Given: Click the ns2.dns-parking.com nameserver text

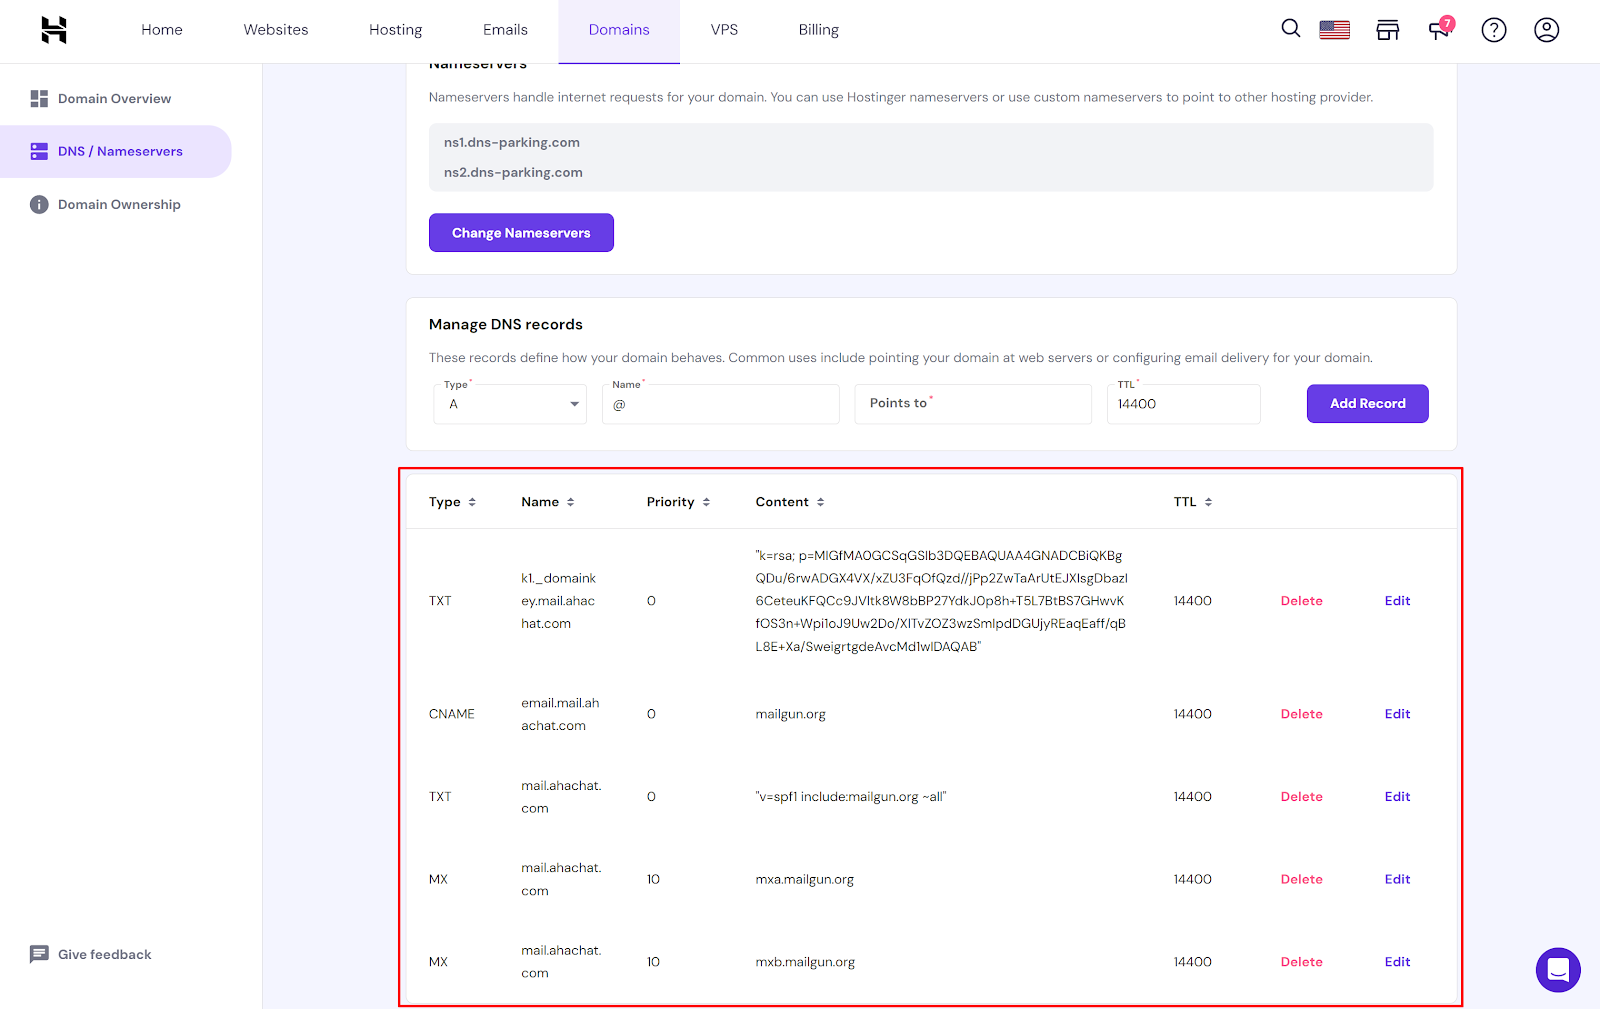Looking at the screenshot, I should (x=513, y=172).
